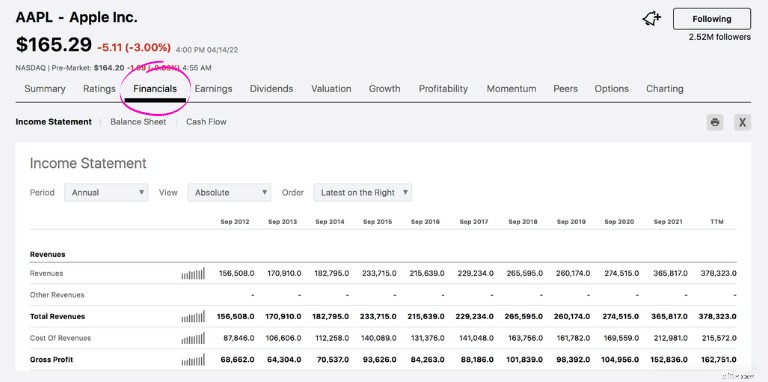The height and width of the screenshot is (382, 768).
Task: Switch to the Growth tab
Action: click(x=384, y=89)
